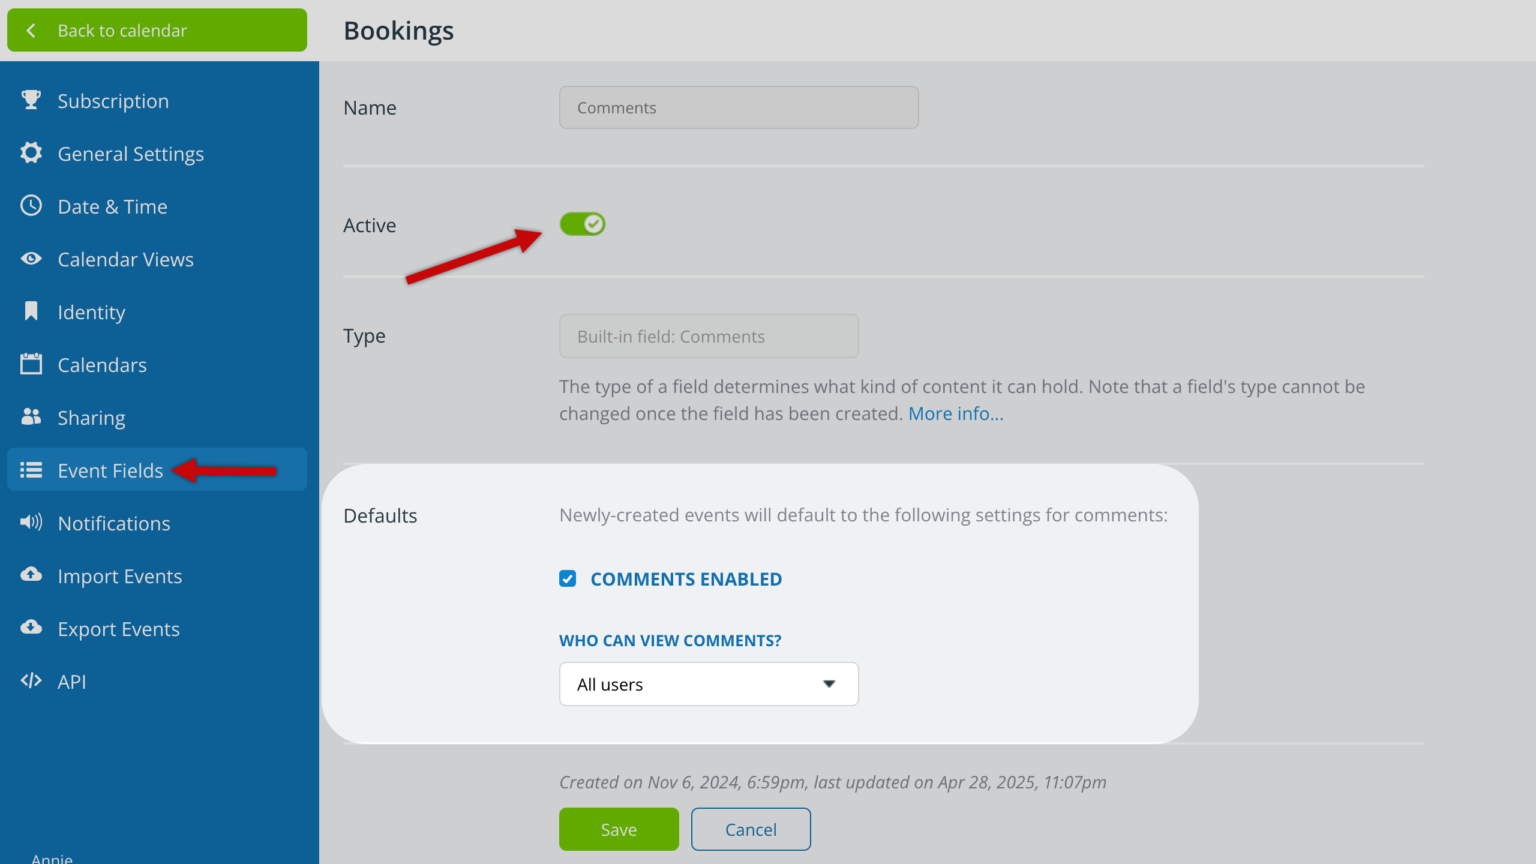This screenshot has width=1536, height=864.
Task: Toggle off the Active switch
Action: click(582, 223)
